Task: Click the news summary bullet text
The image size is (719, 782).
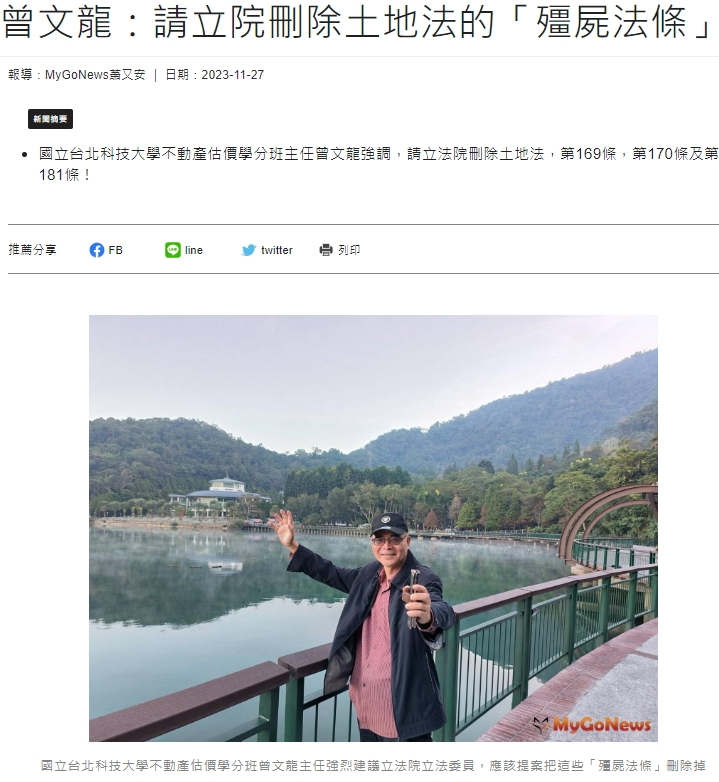Action: 378,164
